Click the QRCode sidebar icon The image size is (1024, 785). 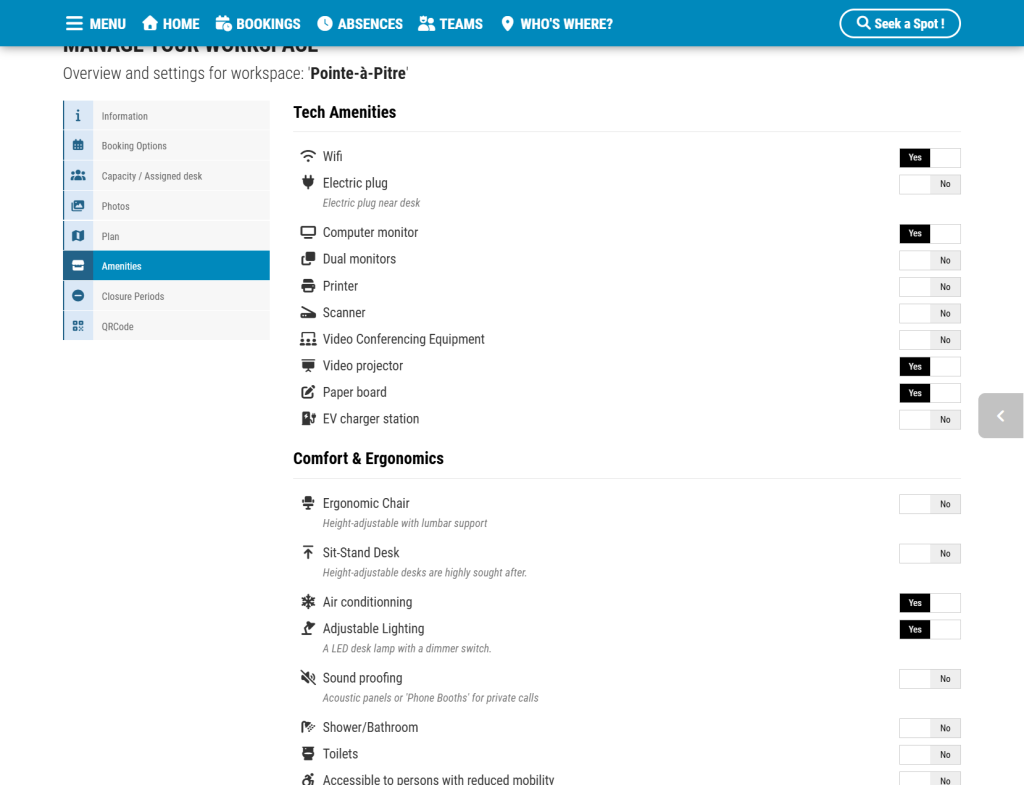point(78,326)
